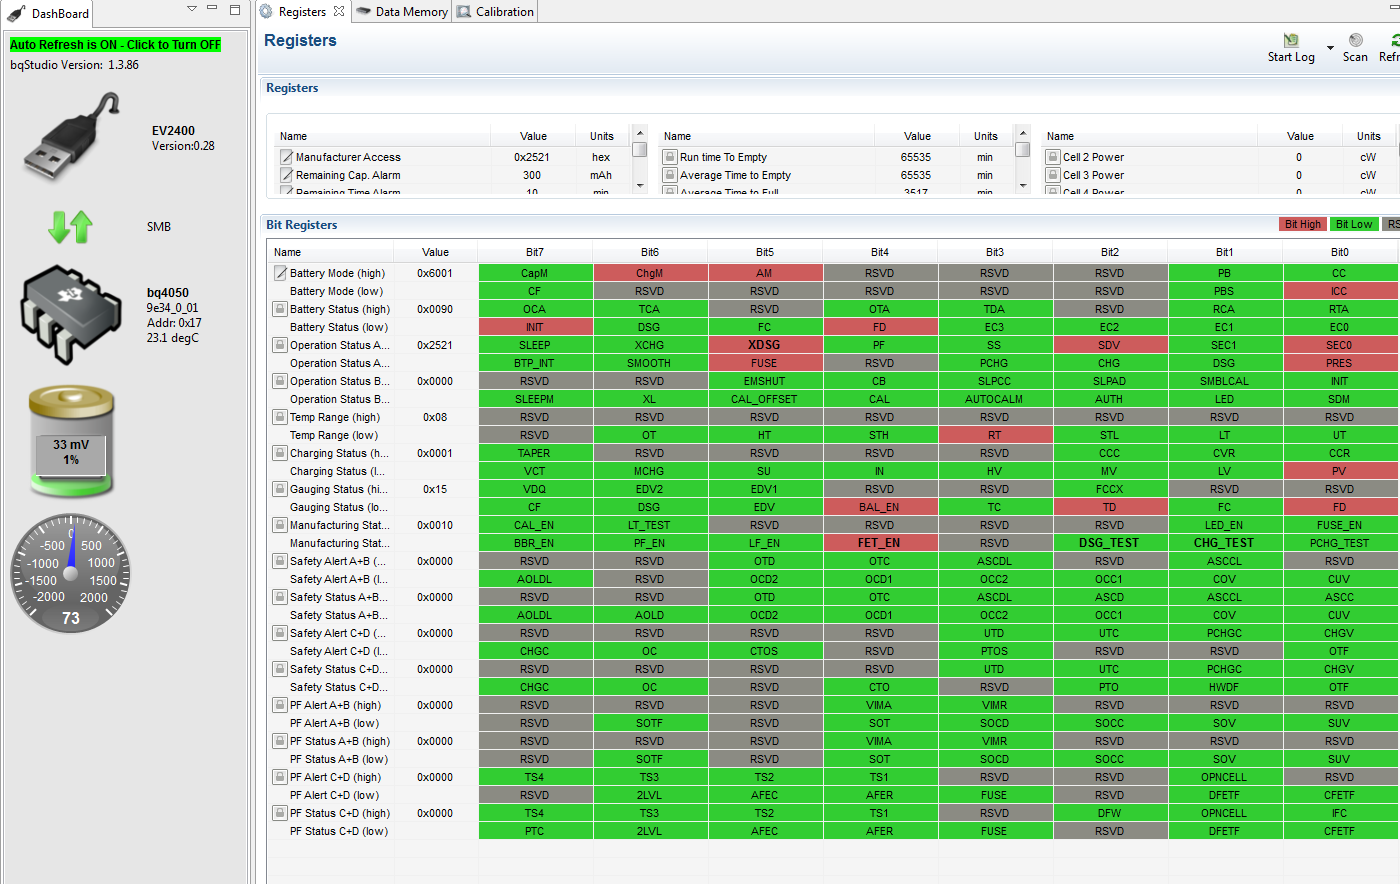Toggle the CHG_TEST bit in Manufacturing Status

tap(1225, 543)
